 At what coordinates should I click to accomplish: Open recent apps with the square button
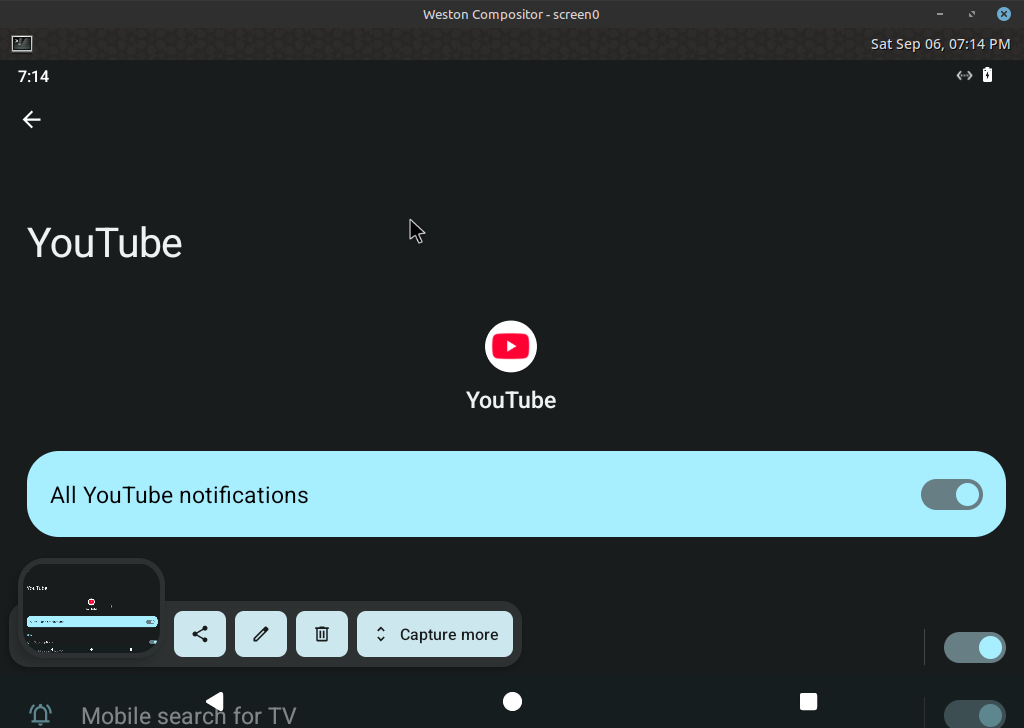coord(809,701)
